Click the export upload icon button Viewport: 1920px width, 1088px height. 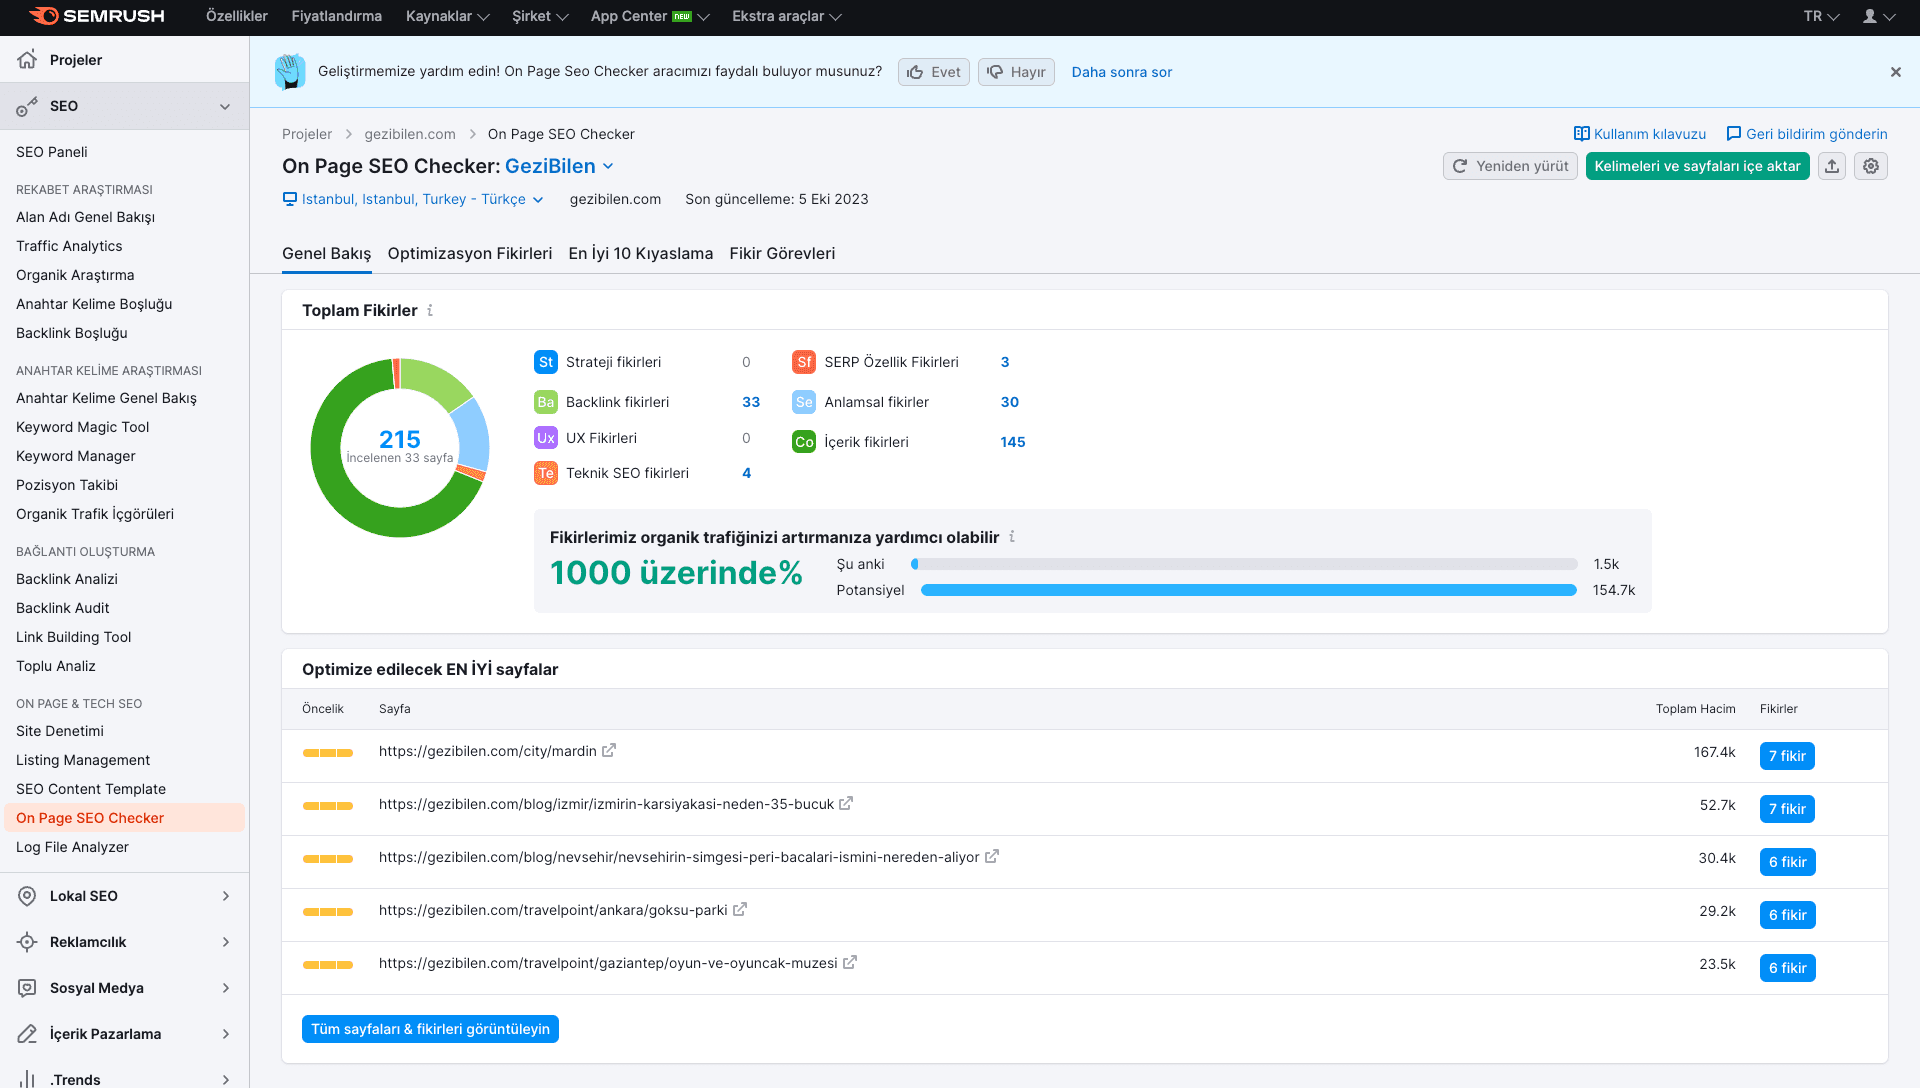(1832, 166)
